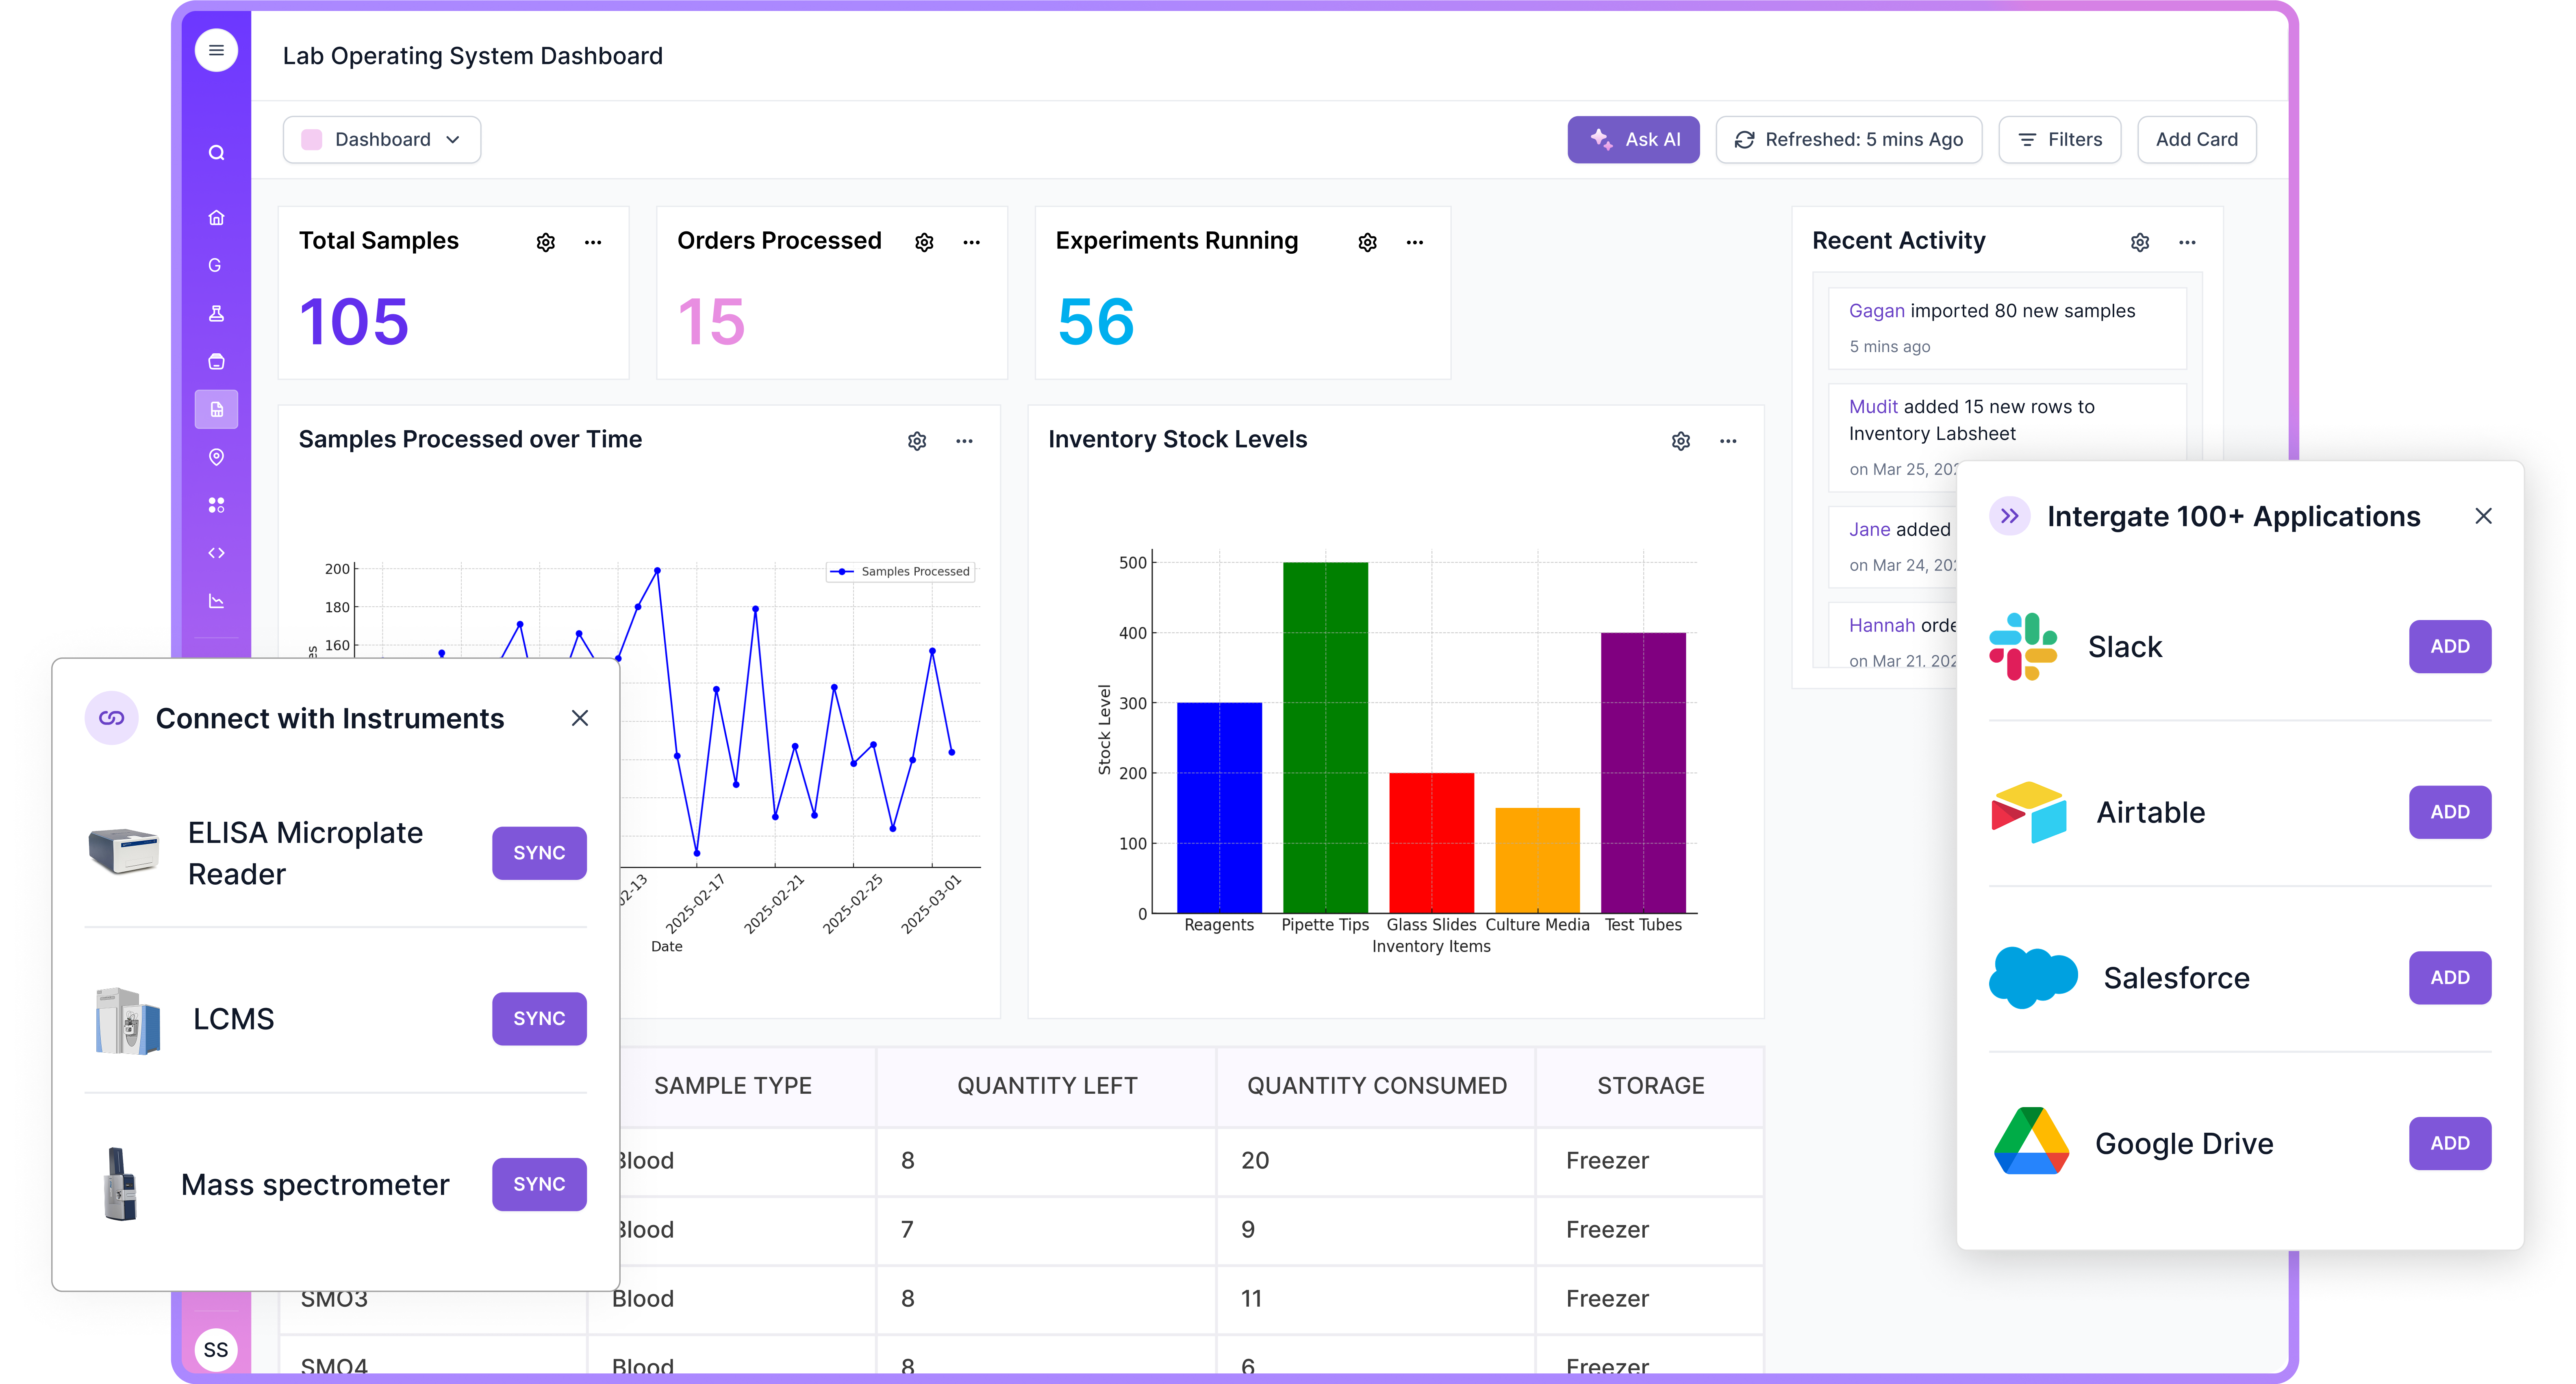Open more options on Recent Activity card

pyautogui.click(x=2187, y=242)
